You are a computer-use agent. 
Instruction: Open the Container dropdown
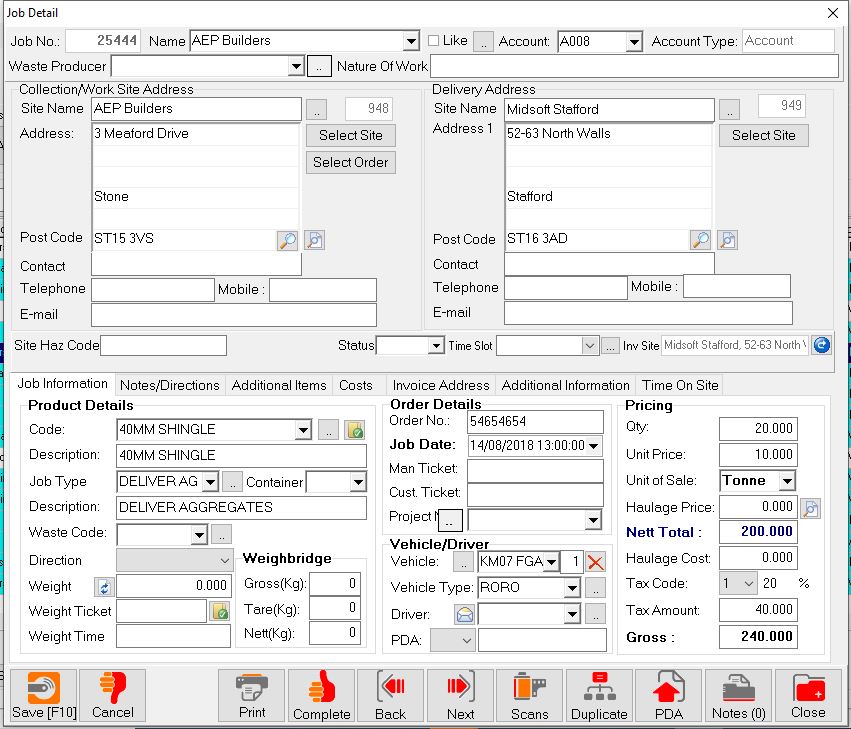tap(358, 482)
